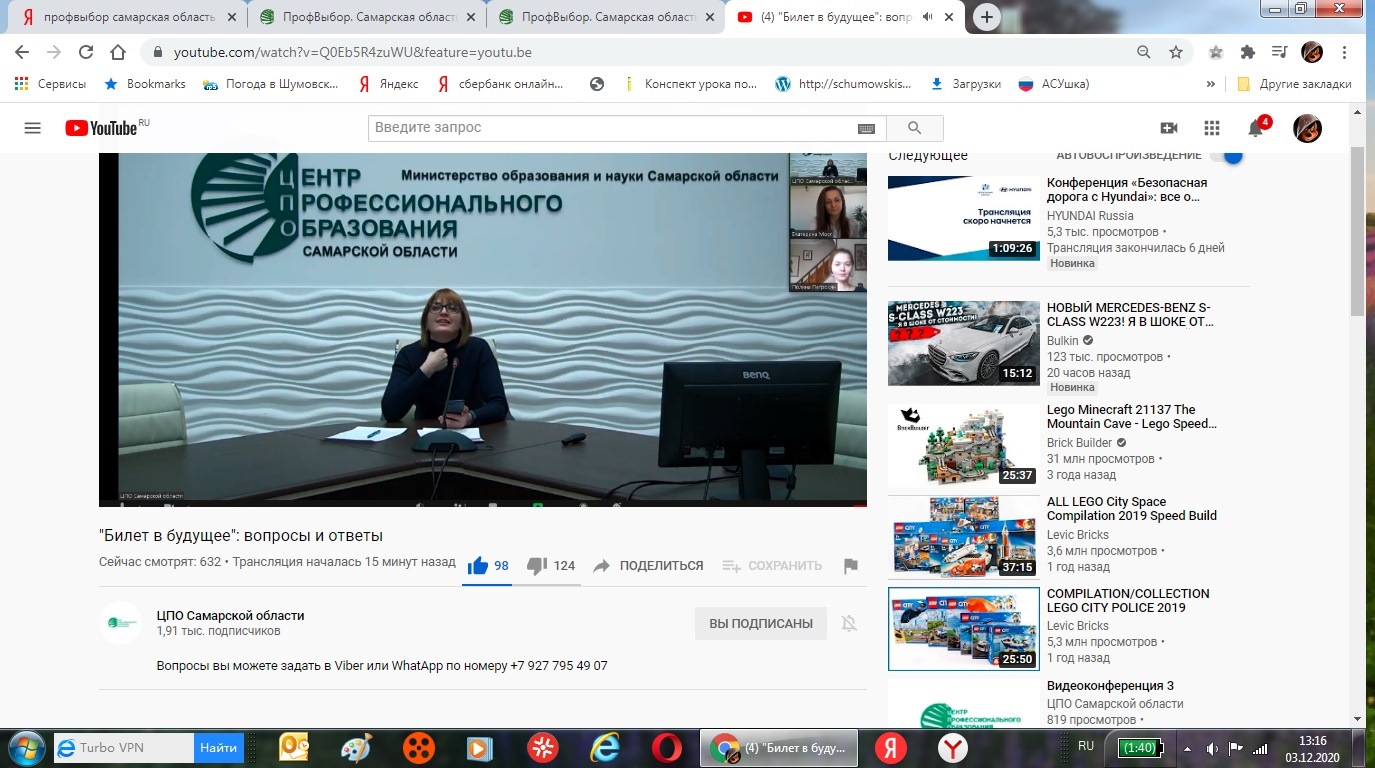Open the Другие закладки folder
This screenshot has height=768, width=1375.
tap(1294, 84)
